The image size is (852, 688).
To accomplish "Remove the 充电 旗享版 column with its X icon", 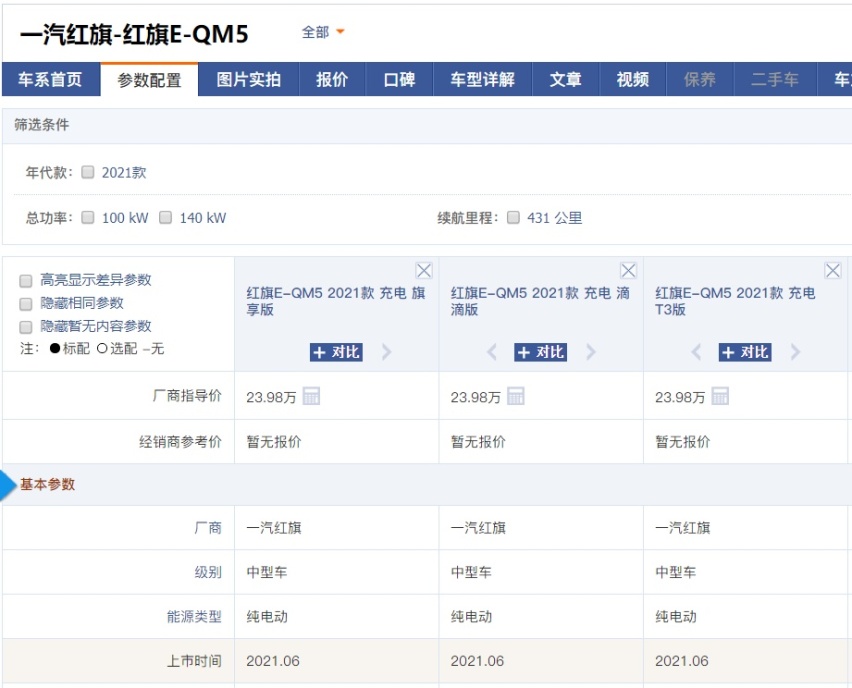I will coord(424,270).
